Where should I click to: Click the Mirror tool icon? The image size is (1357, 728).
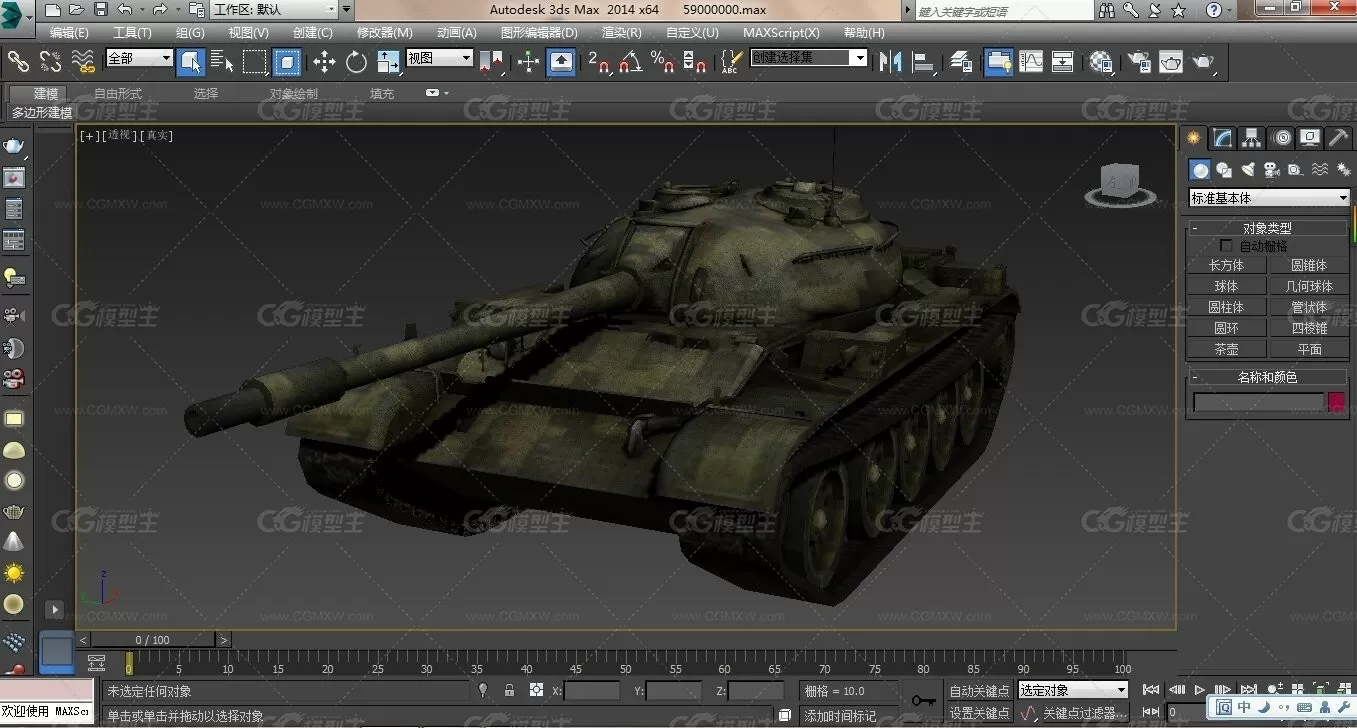[x=889, y=62]
